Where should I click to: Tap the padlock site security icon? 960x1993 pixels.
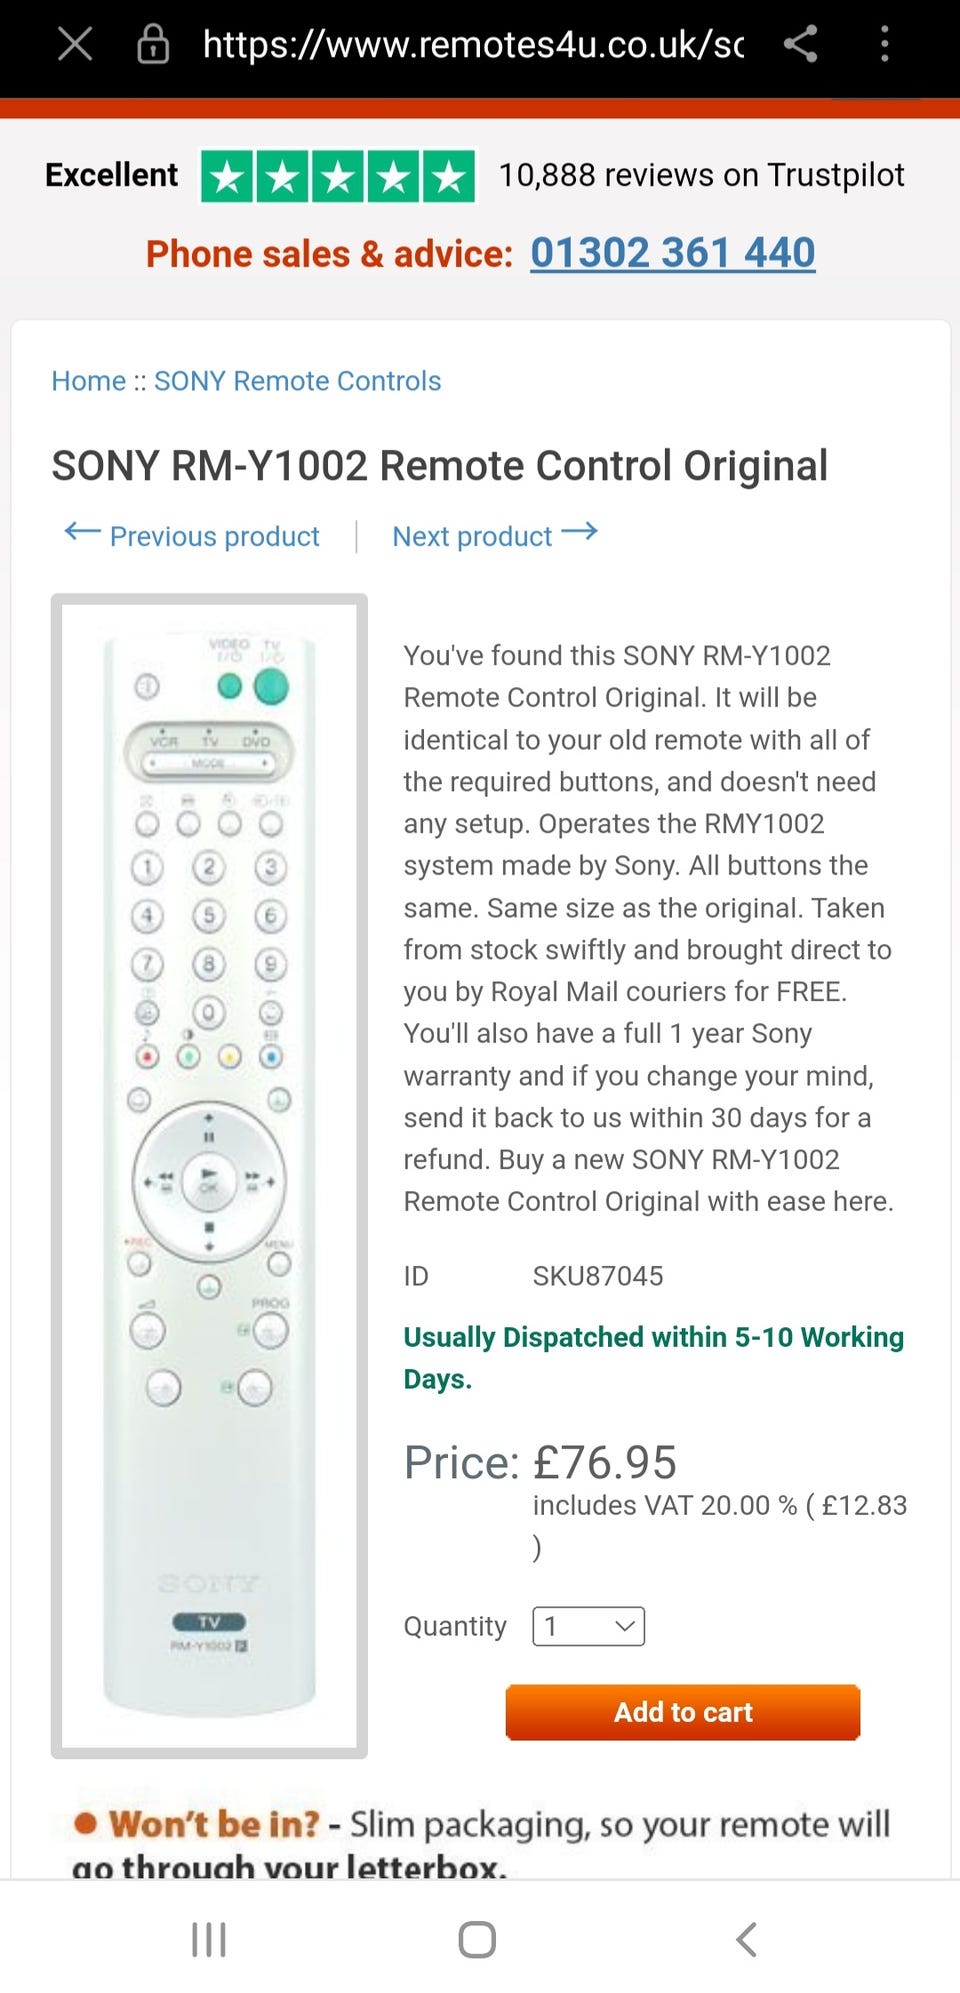(x=152, y=44)
